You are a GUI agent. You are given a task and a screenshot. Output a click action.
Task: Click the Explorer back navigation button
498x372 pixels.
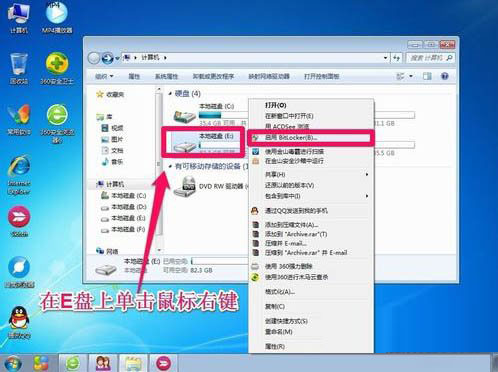click(94, 58)
